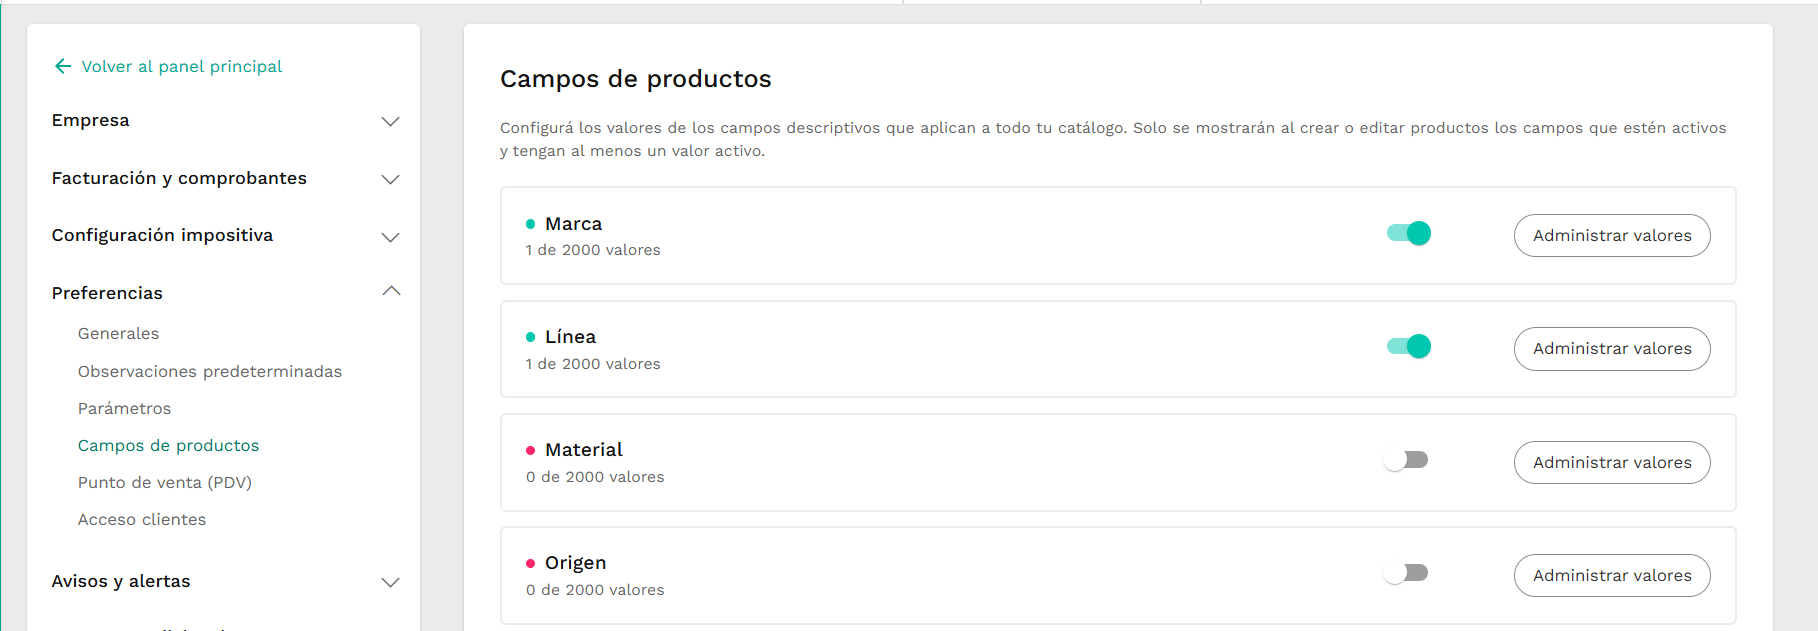Open Observaciones predeterminadas submenu item
1818x631 pixels.
point(210,372)
